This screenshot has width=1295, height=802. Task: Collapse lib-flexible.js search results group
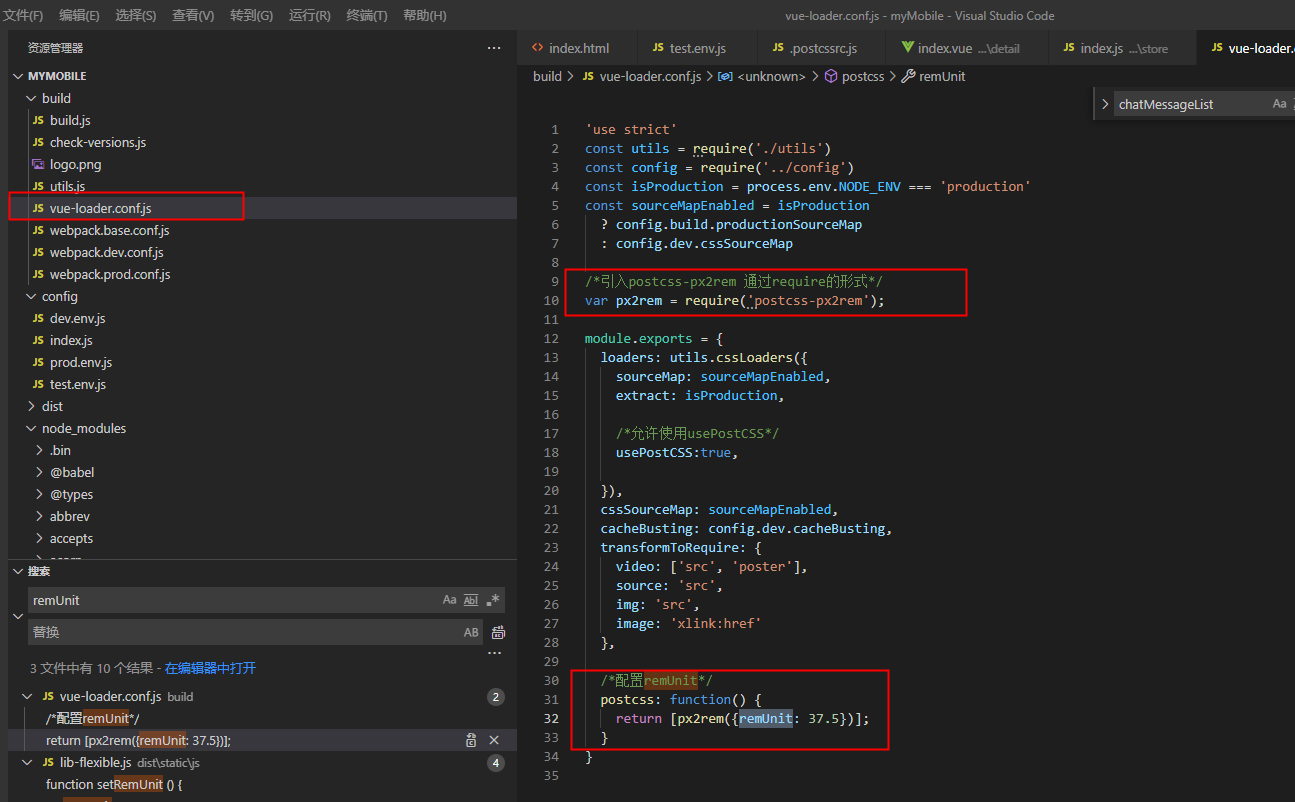(28, 762)
